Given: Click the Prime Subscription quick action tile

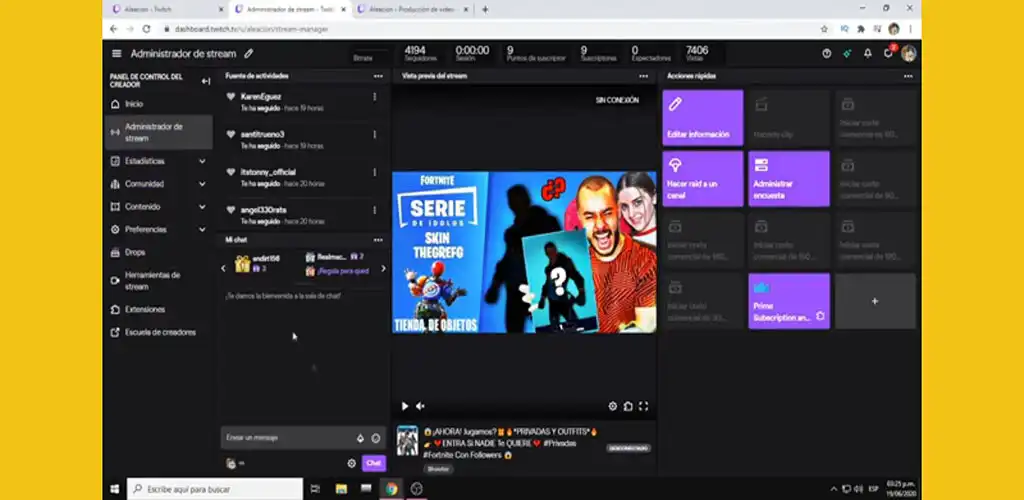Looking at the screenshot, I should 789,301.
